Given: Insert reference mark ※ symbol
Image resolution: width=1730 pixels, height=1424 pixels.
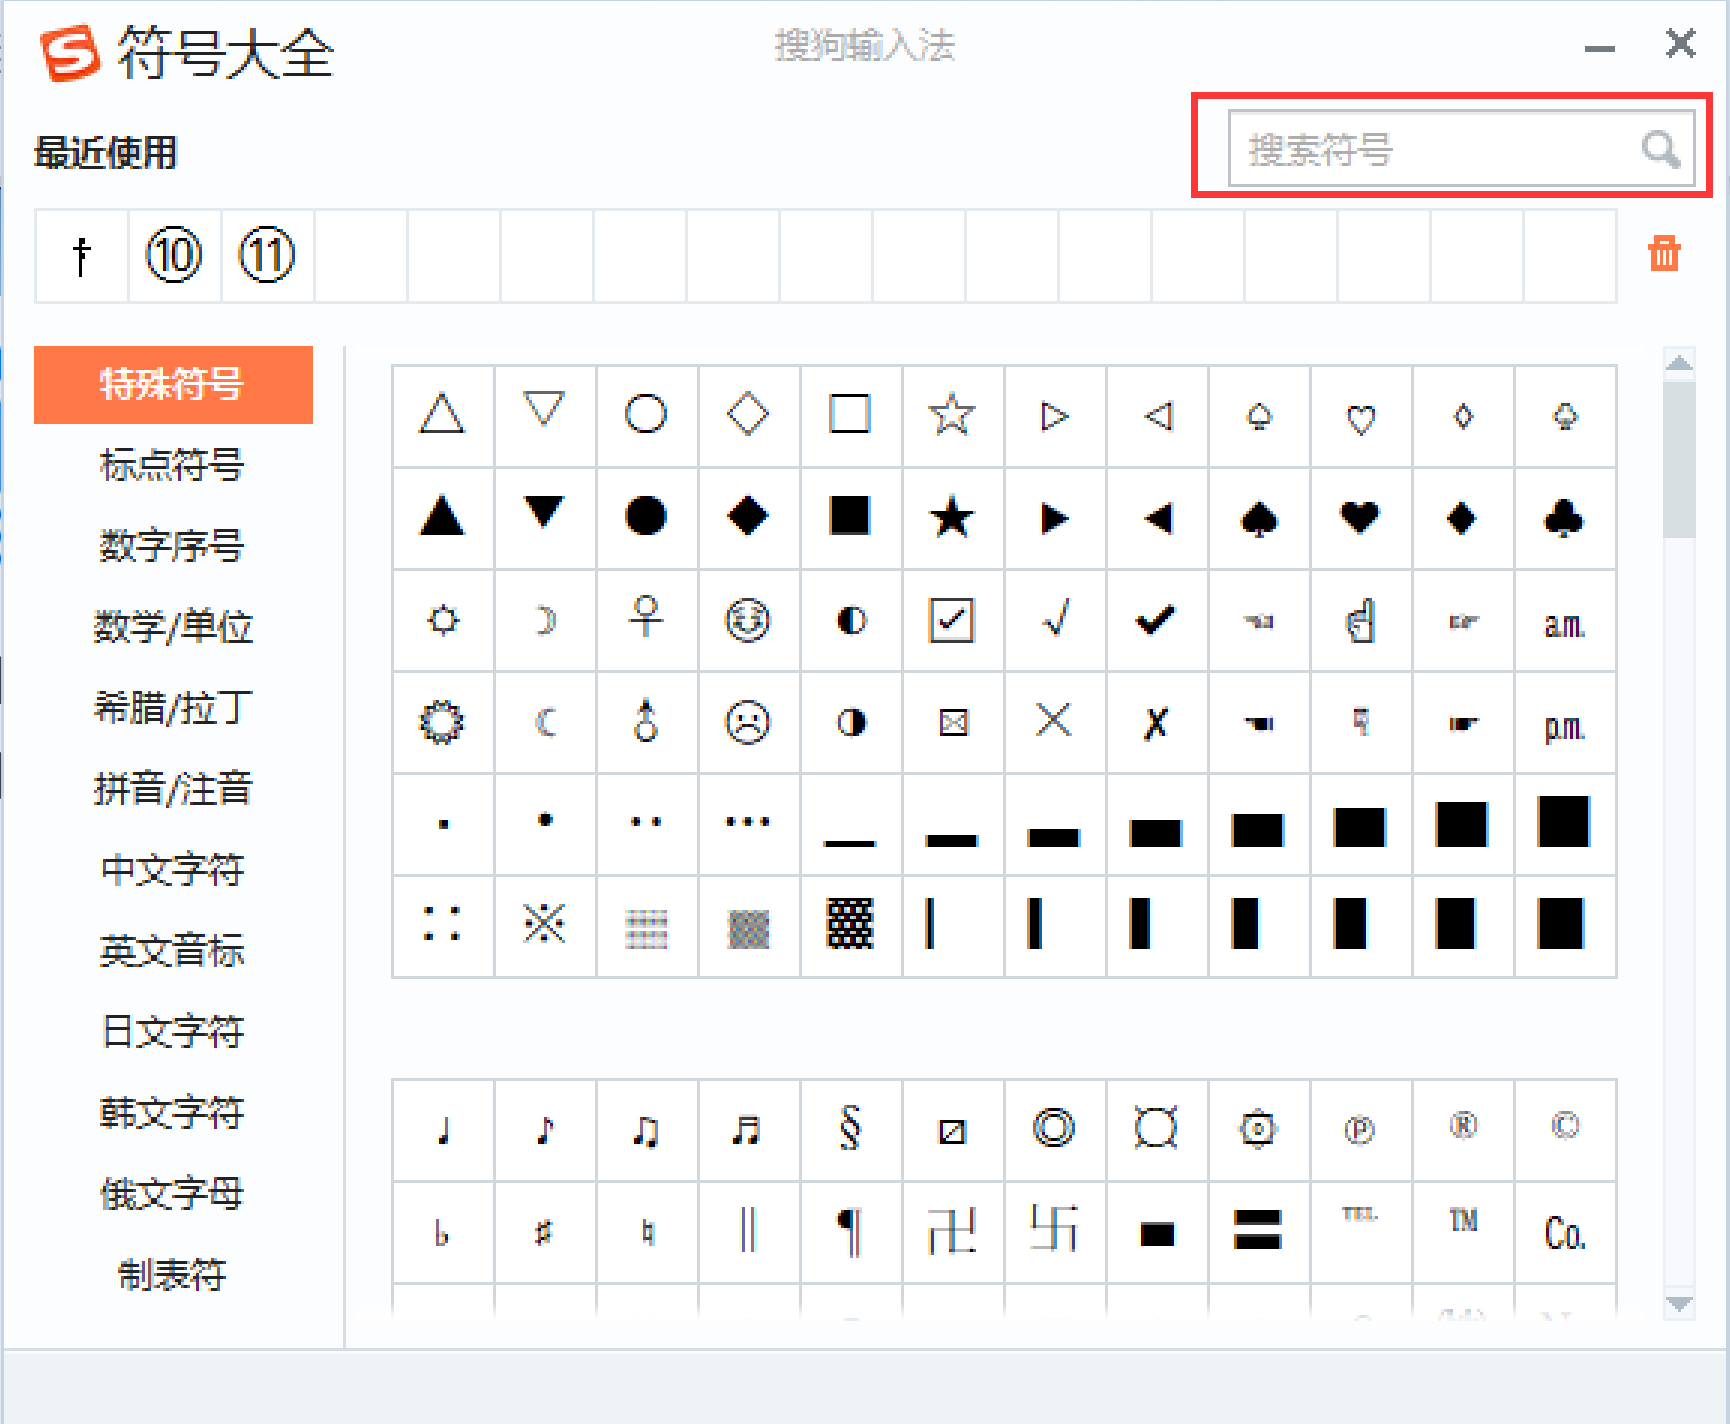Looking at the screenshot, I should (545, 925).
